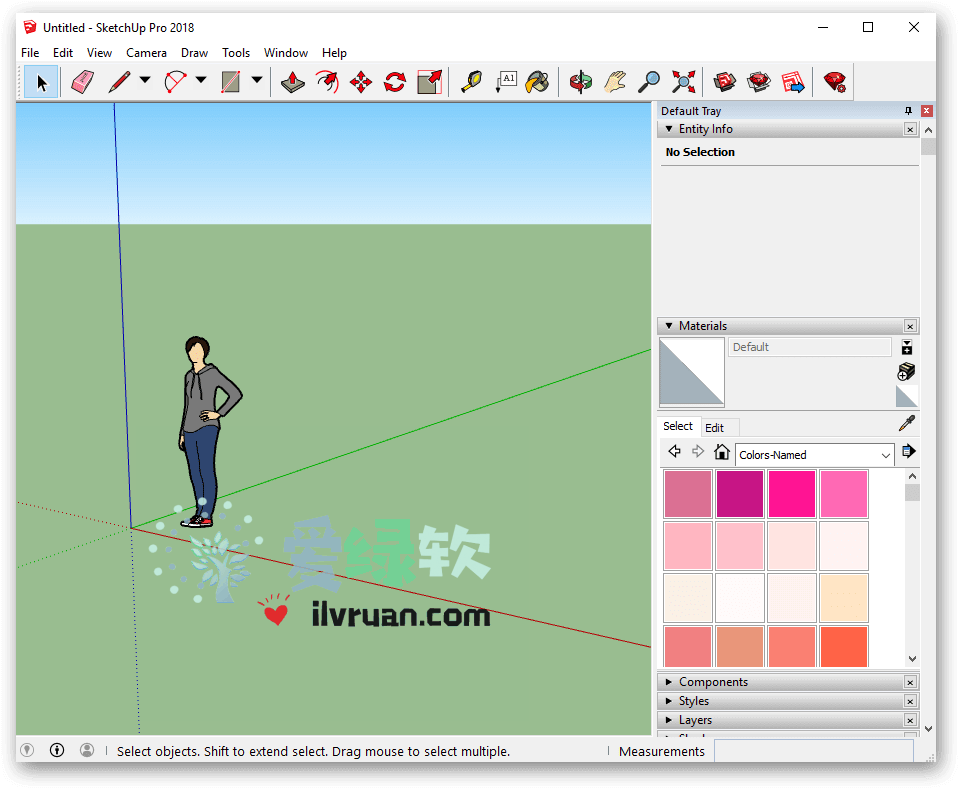Expand the Layers panel

(x=669, y=720)
